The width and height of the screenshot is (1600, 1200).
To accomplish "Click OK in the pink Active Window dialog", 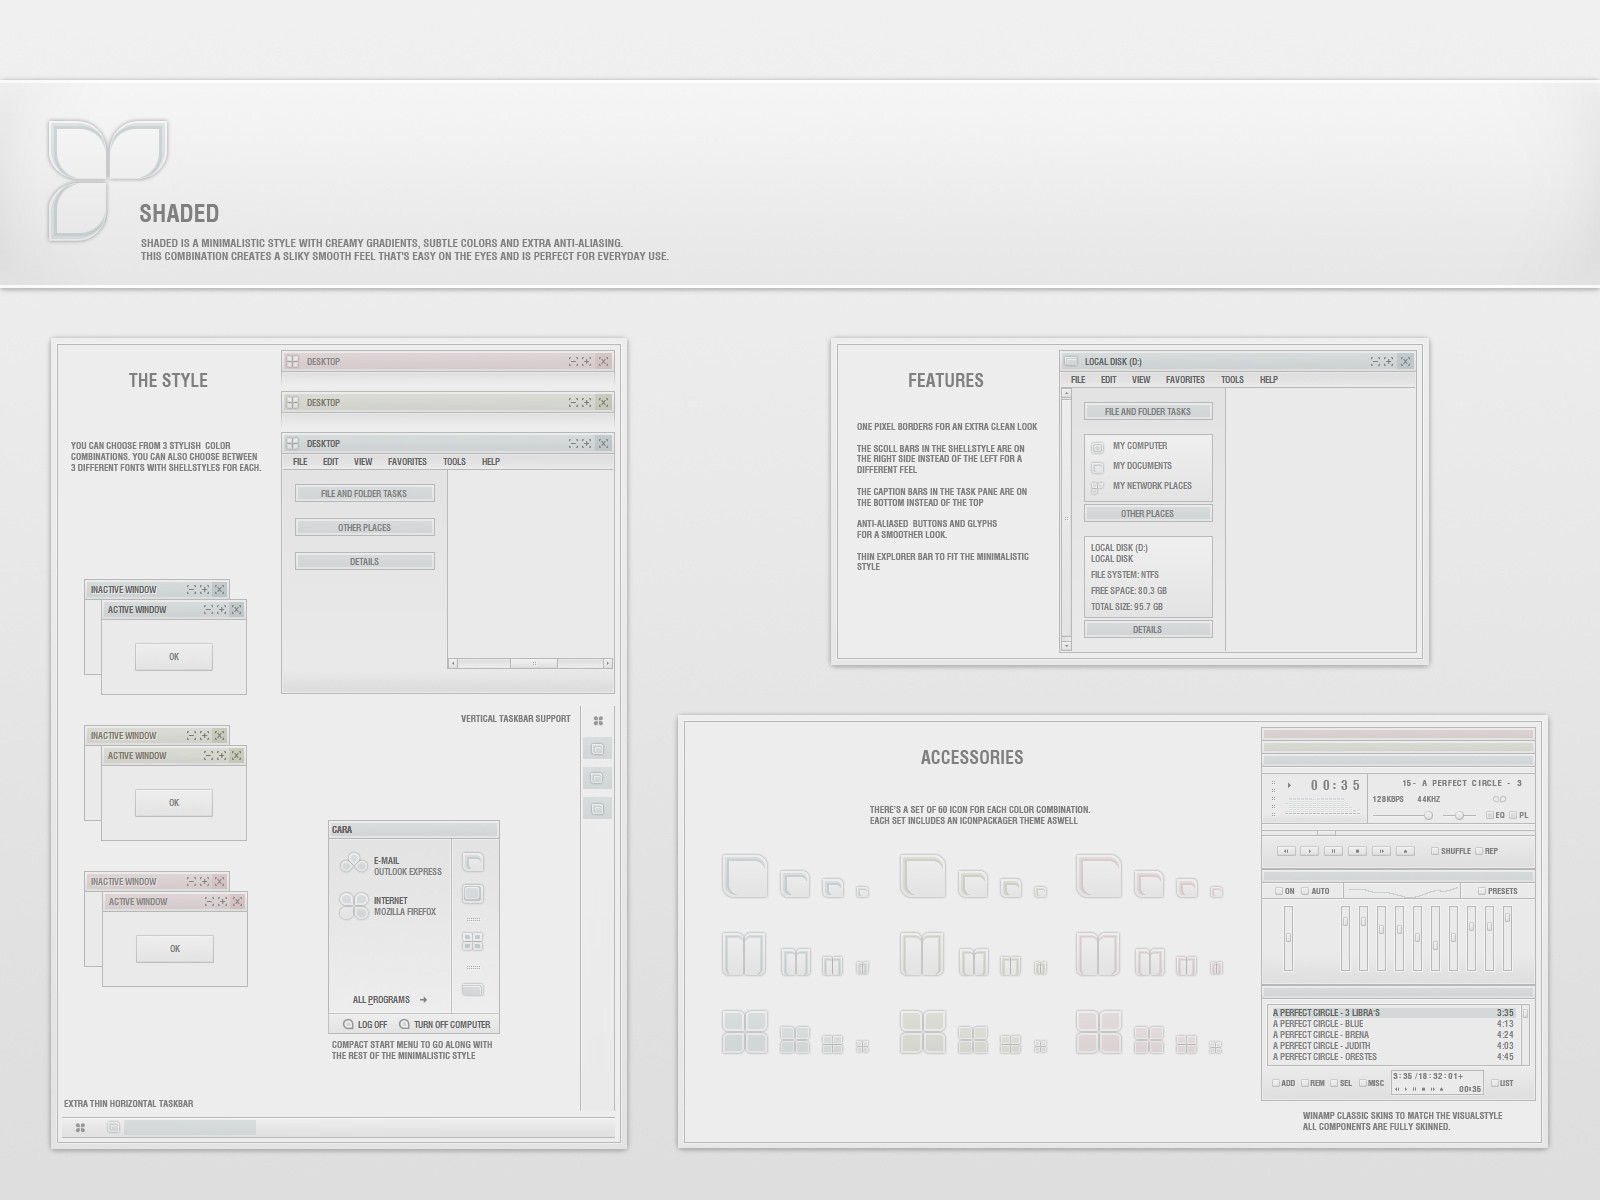I will [175, 949].
